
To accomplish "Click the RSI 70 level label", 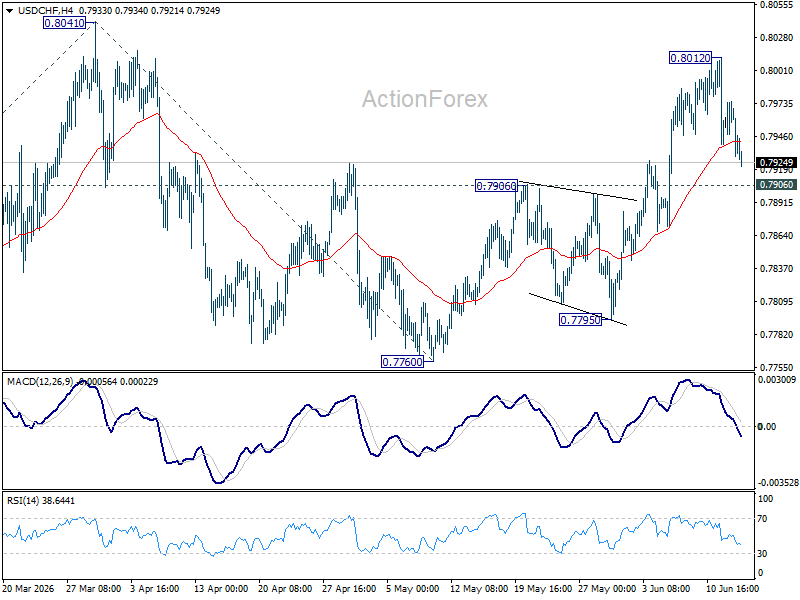I will [x=763, y=519].
